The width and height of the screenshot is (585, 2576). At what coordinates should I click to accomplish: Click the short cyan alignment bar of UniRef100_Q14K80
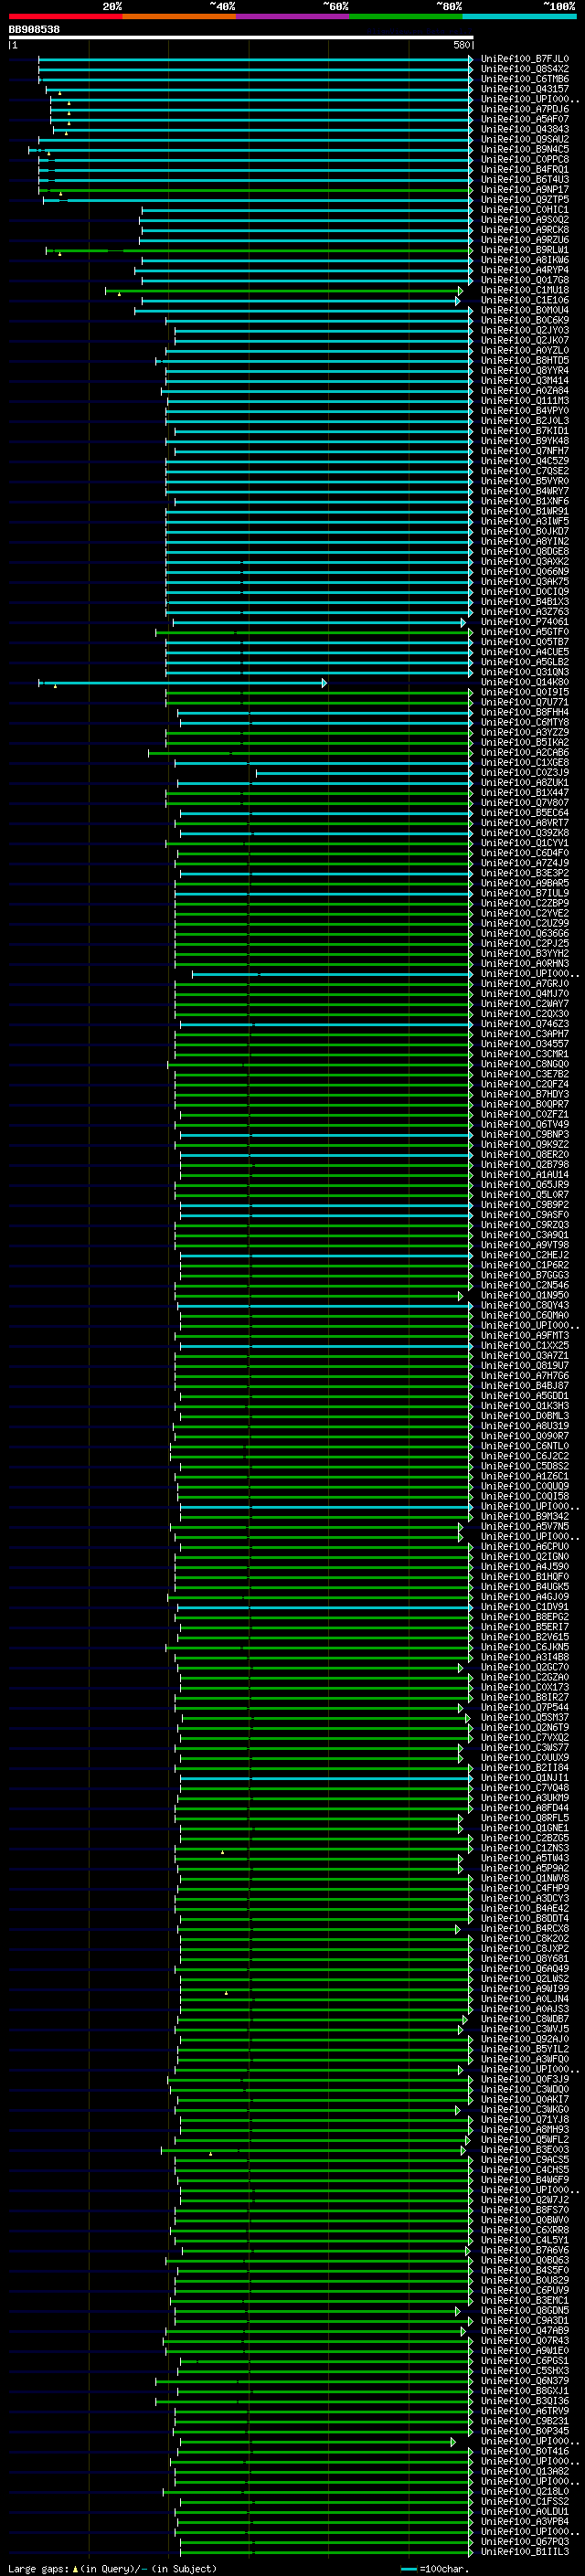183,683
